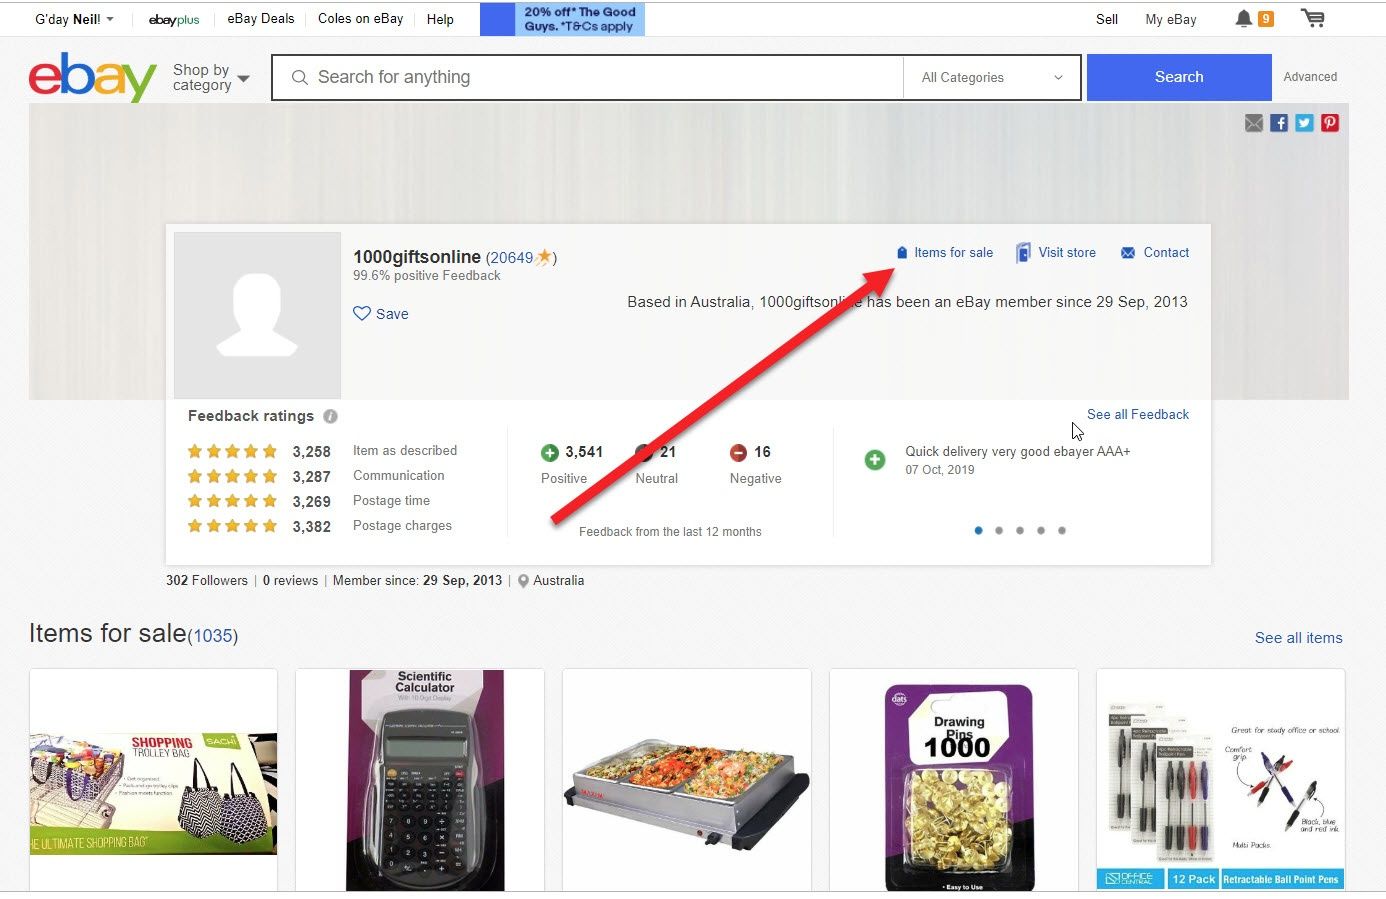Click the green Positive feedback icon

(x=550, y=453)
